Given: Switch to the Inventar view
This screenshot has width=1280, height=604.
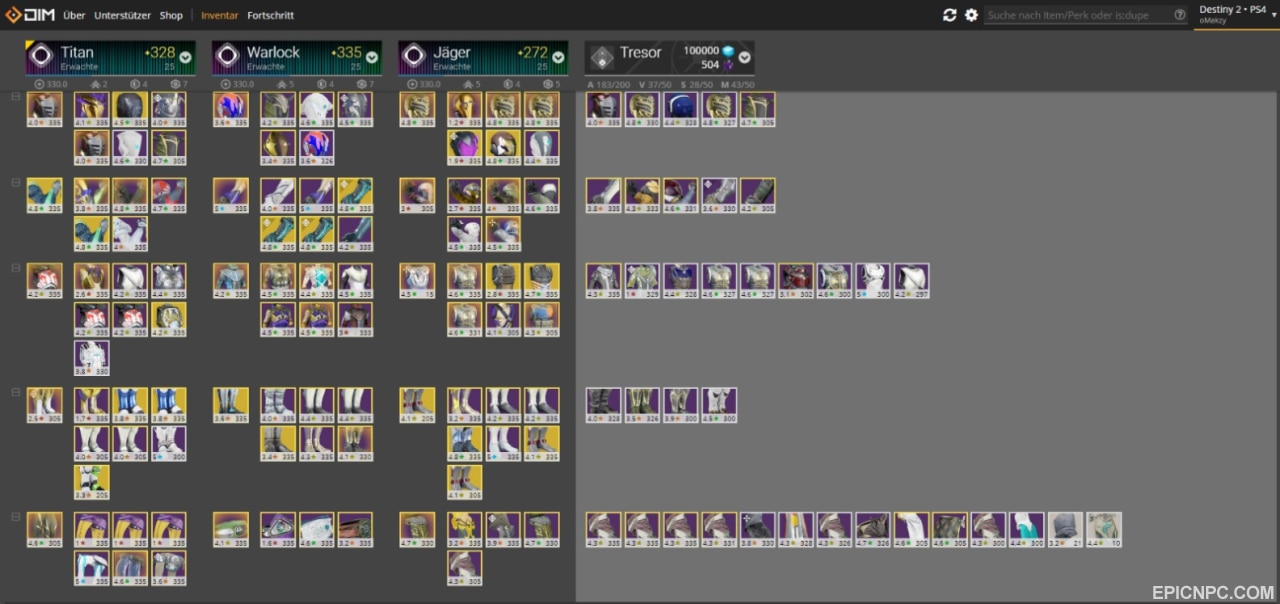Looking at the screenshot, I should (x=219, y=15).
